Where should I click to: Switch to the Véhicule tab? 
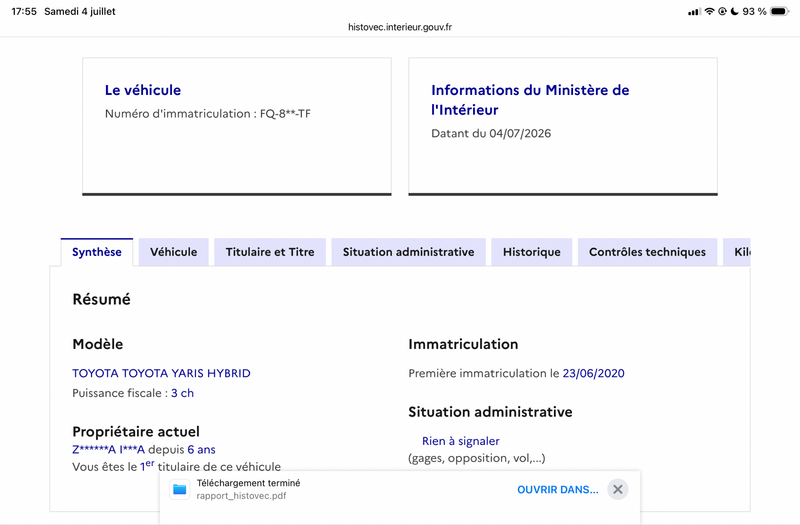[x=173, y=252]
